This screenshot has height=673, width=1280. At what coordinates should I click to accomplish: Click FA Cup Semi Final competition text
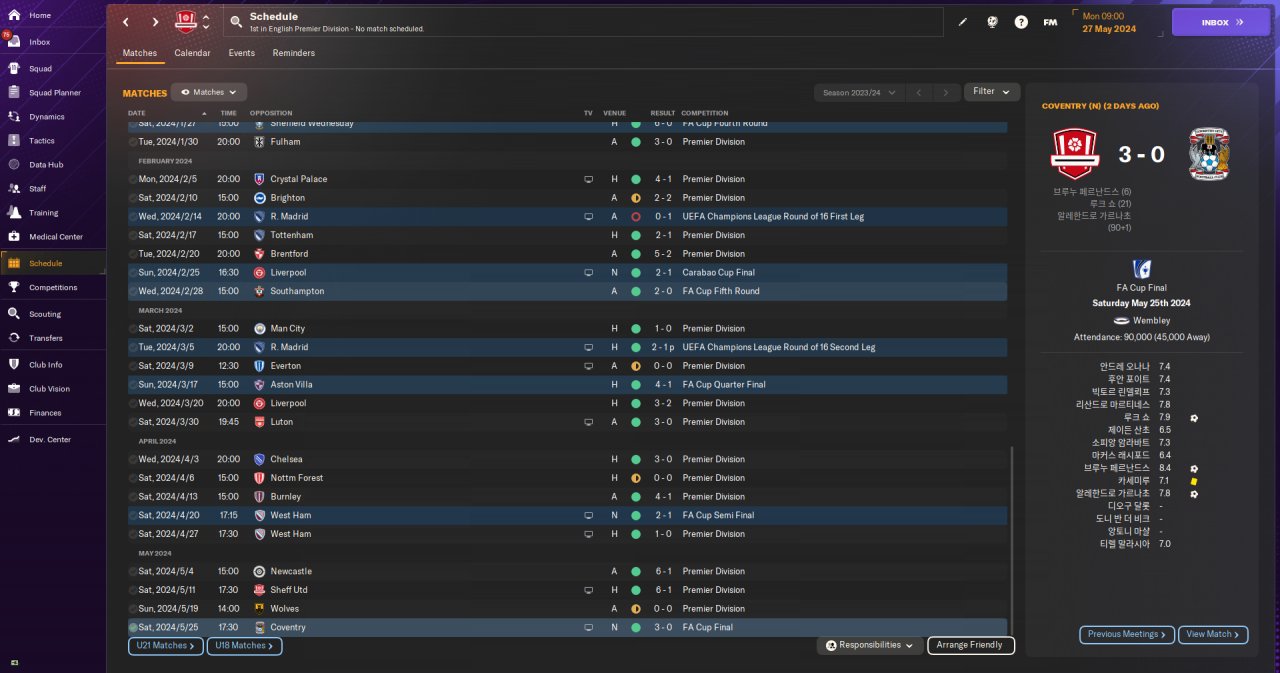718,515
